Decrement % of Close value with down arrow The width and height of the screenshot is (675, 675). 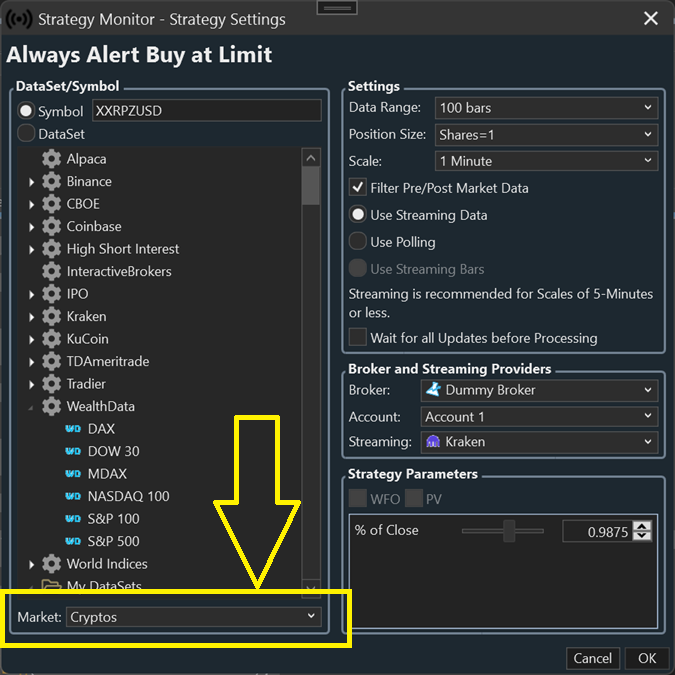[641, 535]
